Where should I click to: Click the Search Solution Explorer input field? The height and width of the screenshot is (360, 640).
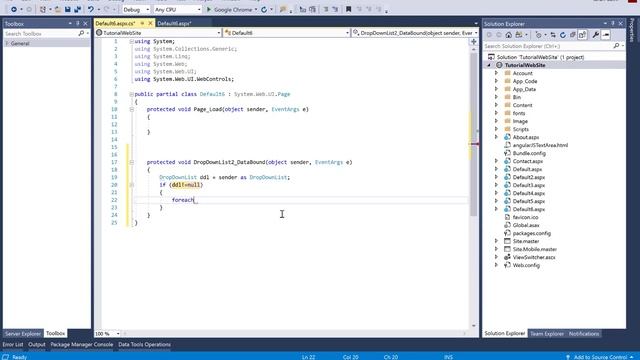pos(548,46)
